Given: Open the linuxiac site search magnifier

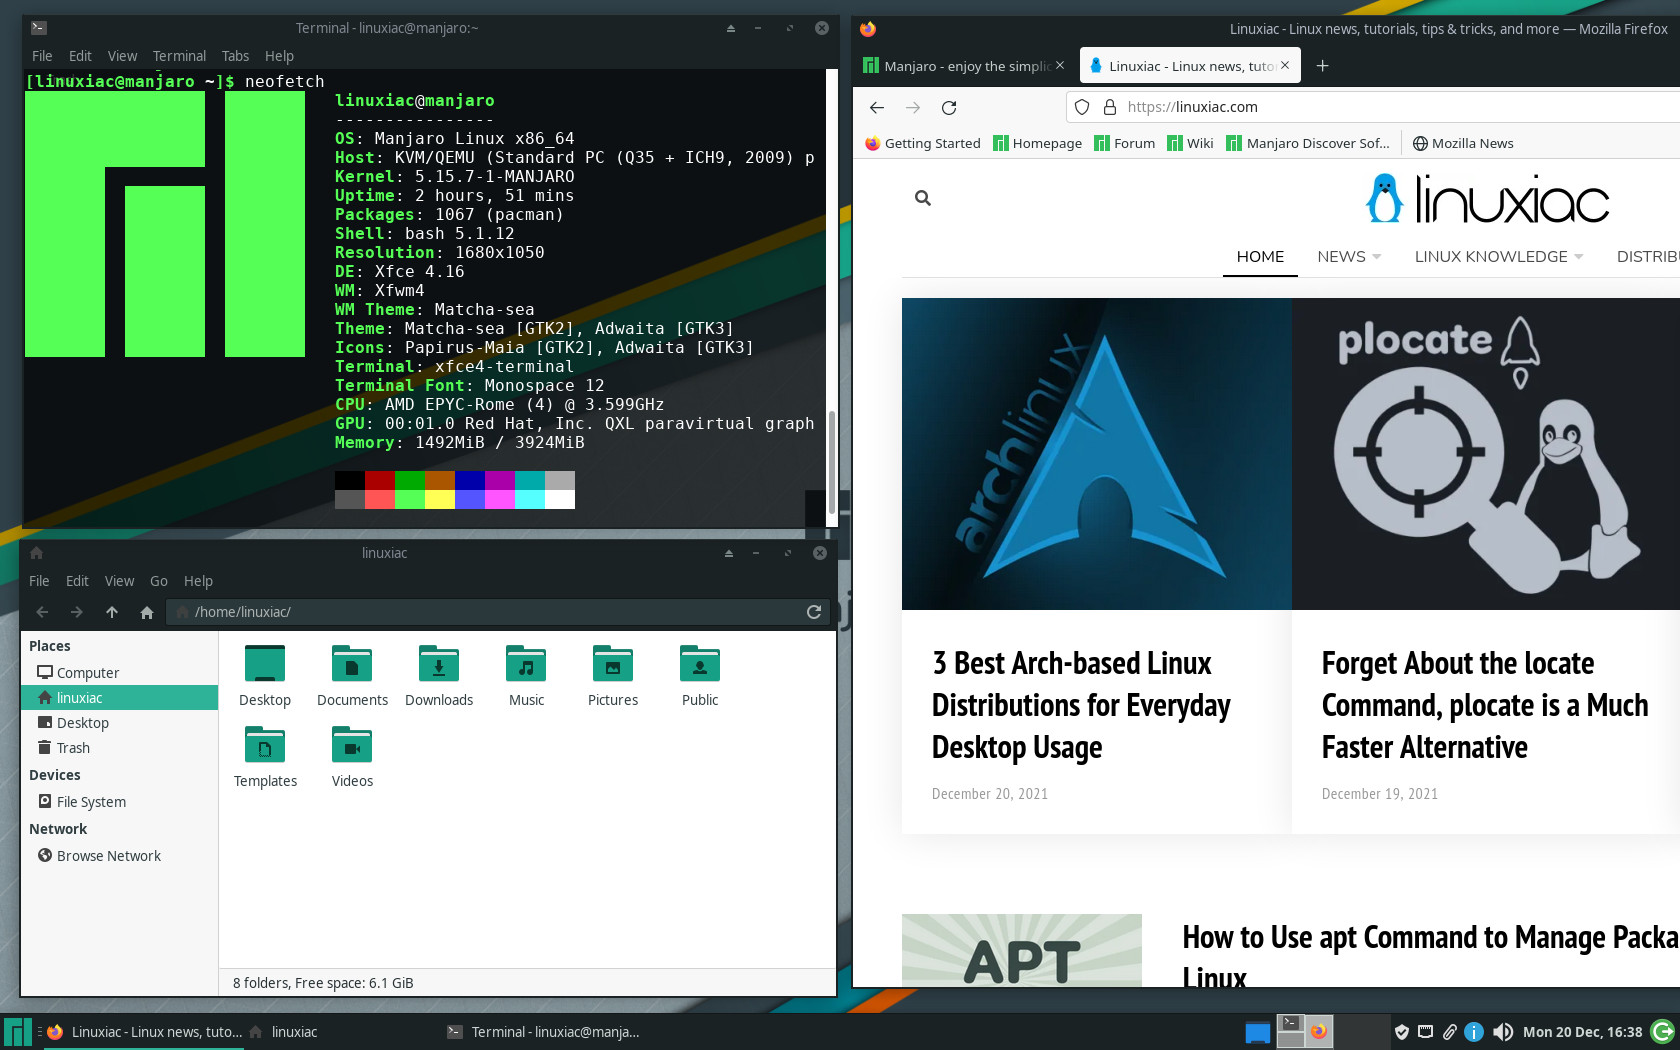Looking at the screenshot, I should click(x=922, y=198).
